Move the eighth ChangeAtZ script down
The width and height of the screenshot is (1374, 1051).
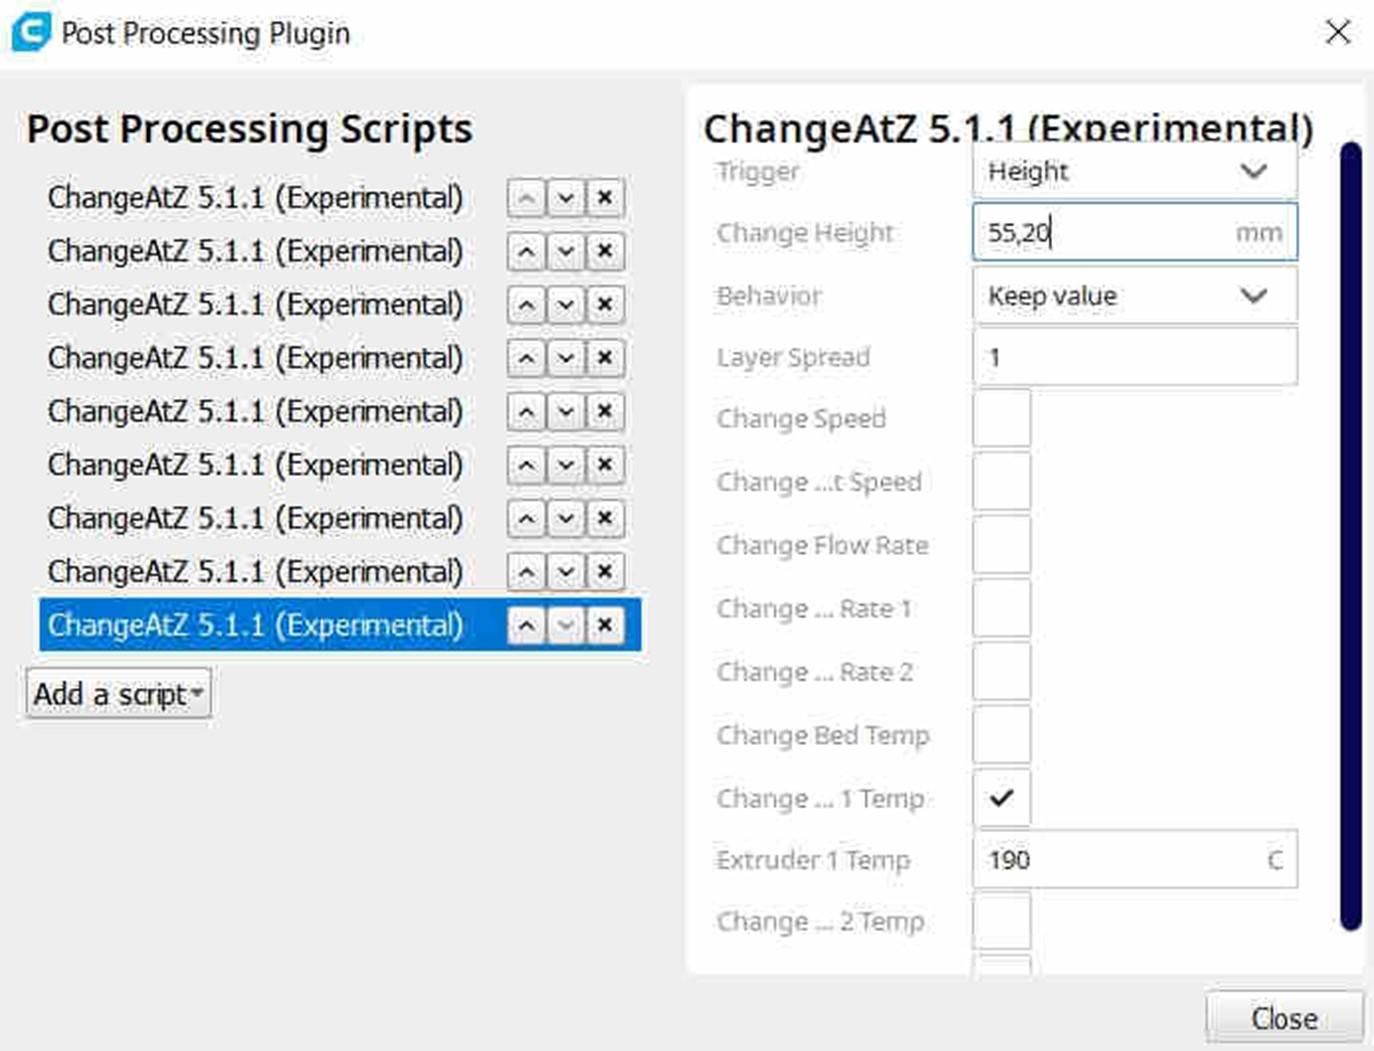click(565, 572)
